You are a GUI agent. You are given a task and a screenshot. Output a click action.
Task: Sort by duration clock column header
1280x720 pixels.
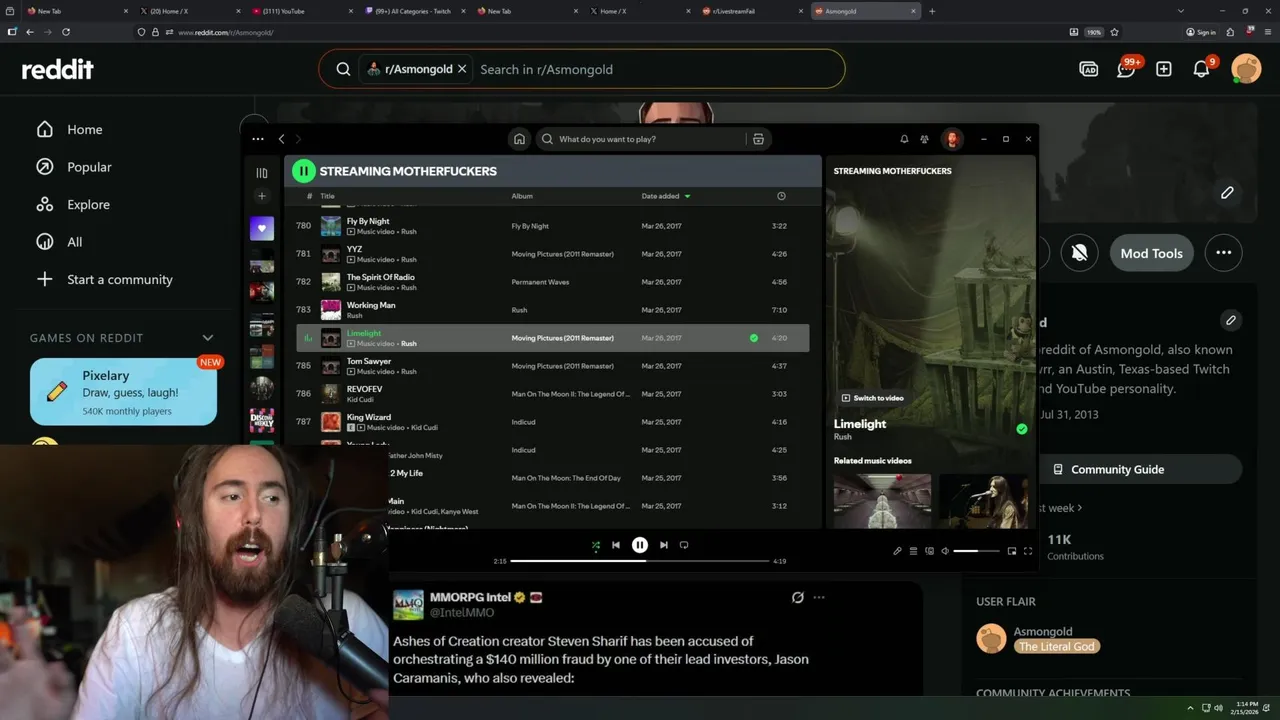[781, 196]
